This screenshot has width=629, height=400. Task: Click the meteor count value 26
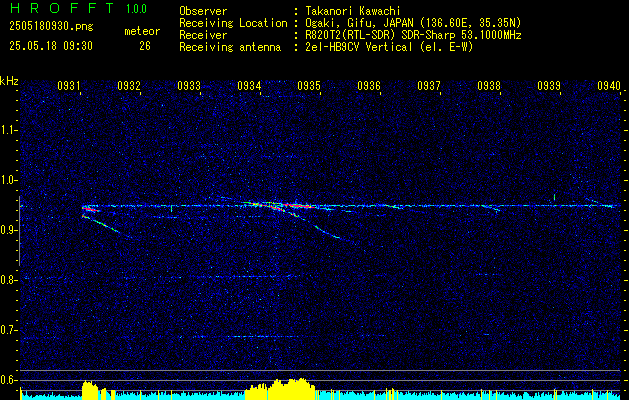tap(145, 46)
